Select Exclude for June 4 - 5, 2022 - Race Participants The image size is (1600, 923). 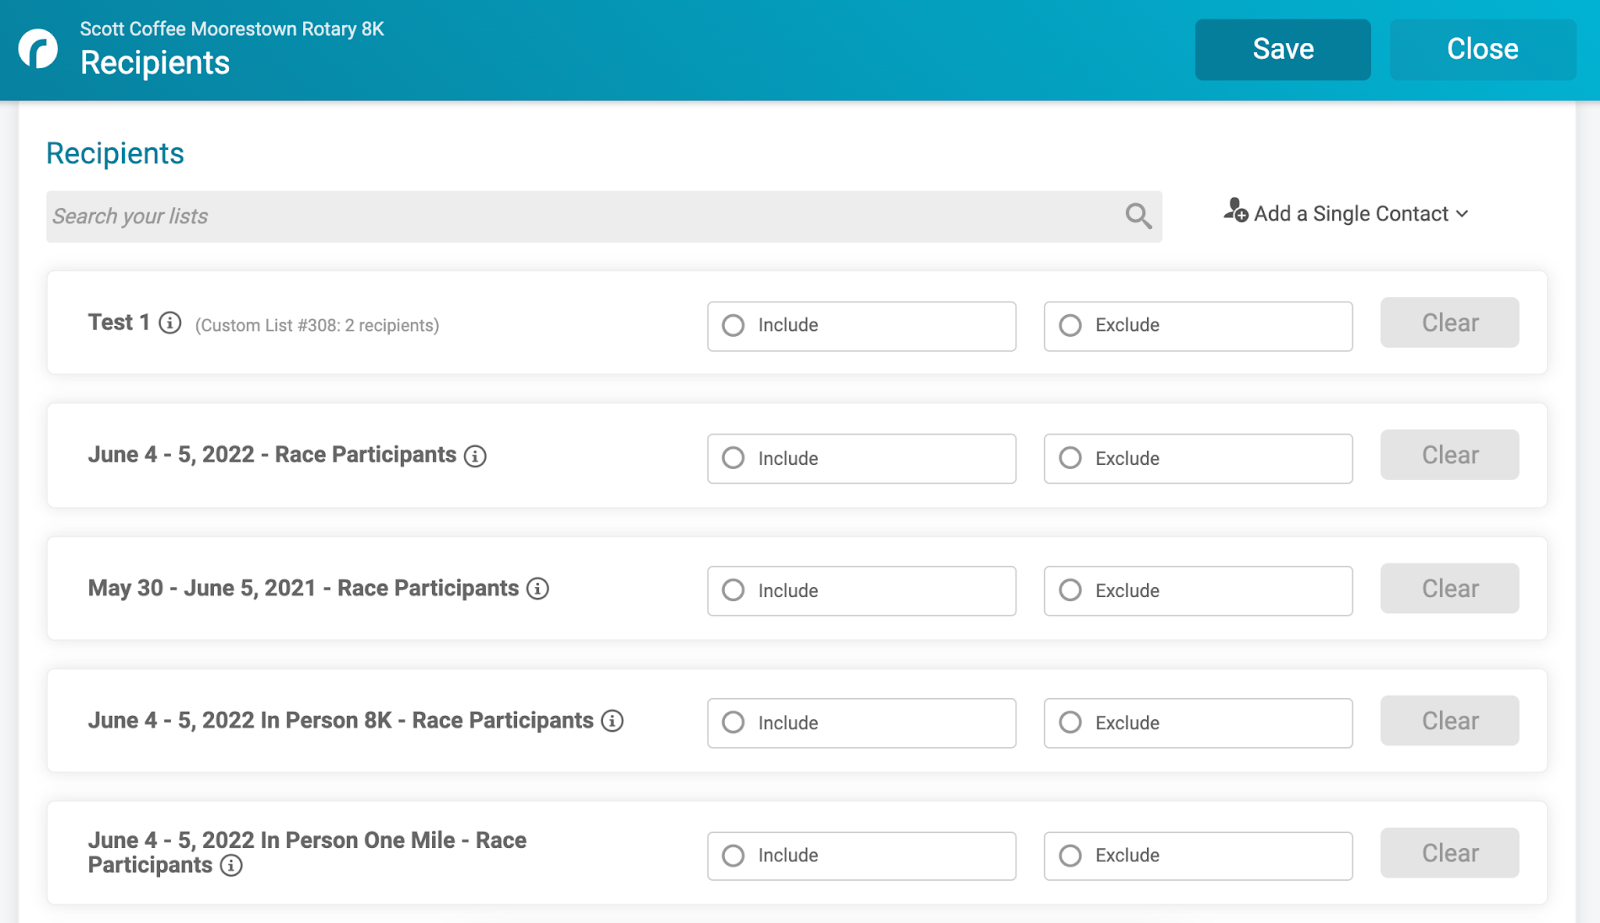tap(1198, 459)
